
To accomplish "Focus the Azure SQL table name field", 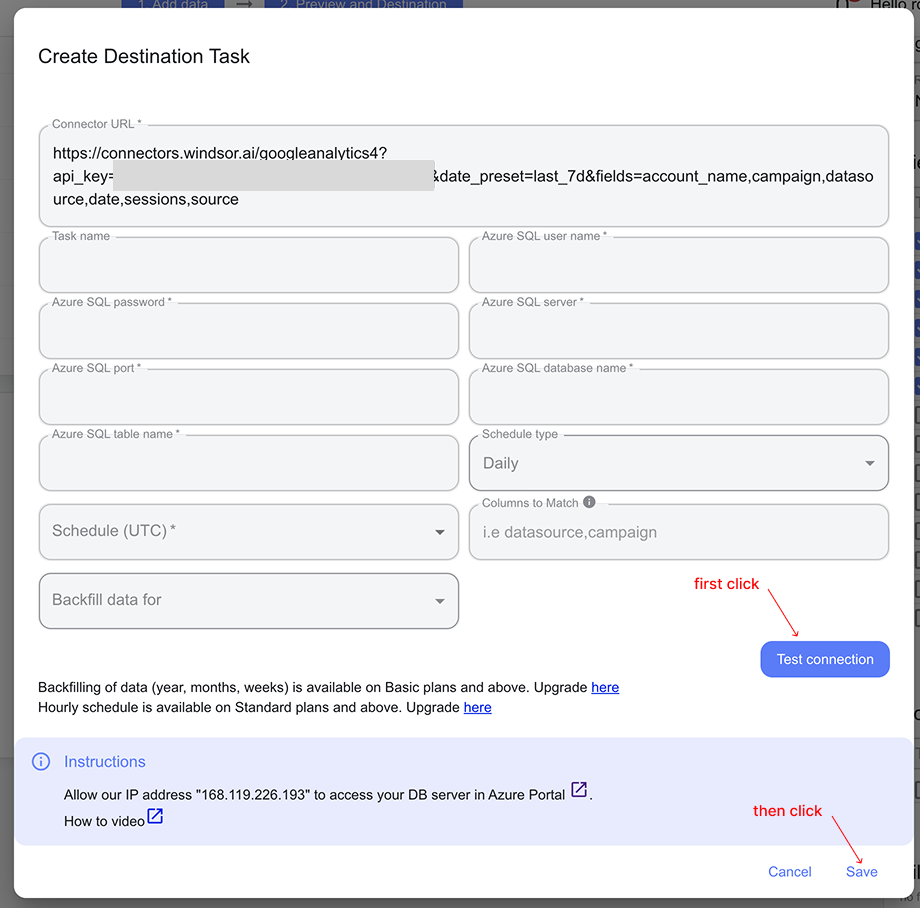I will (x=249, y=463).
